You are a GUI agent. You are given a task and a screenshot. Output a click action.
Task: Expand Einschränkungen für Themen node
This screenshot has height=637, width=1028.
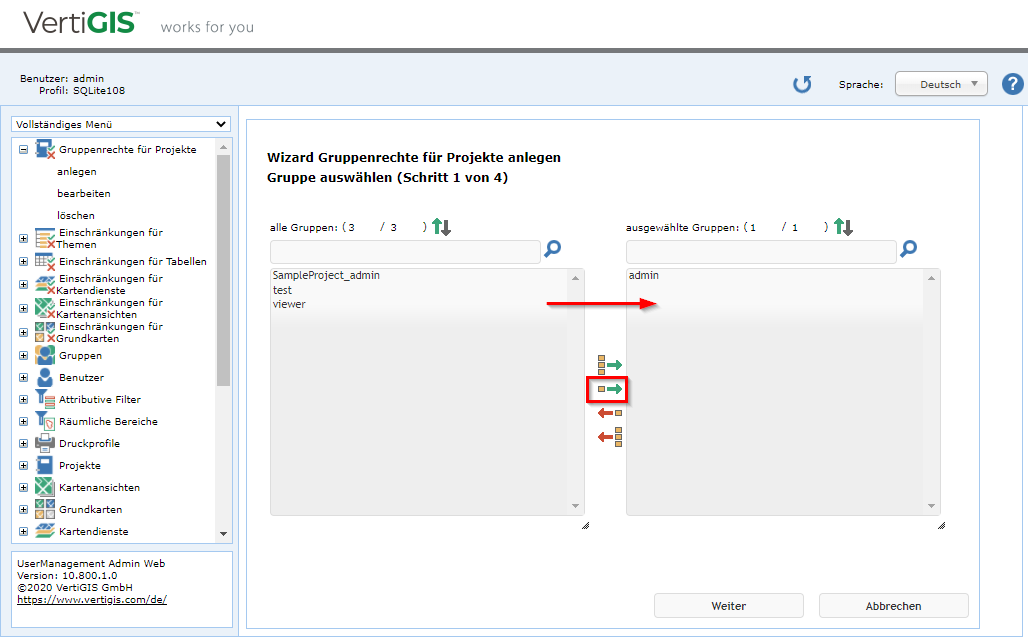pos(24,239)
